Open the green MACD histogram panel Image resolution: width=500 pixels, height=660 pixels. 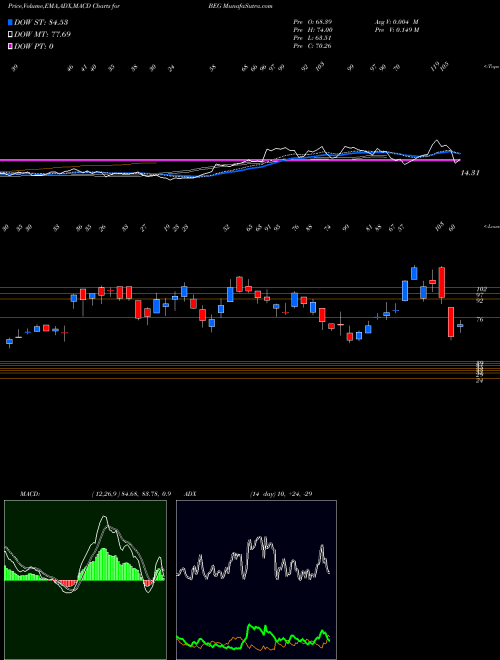pos(85,580)
